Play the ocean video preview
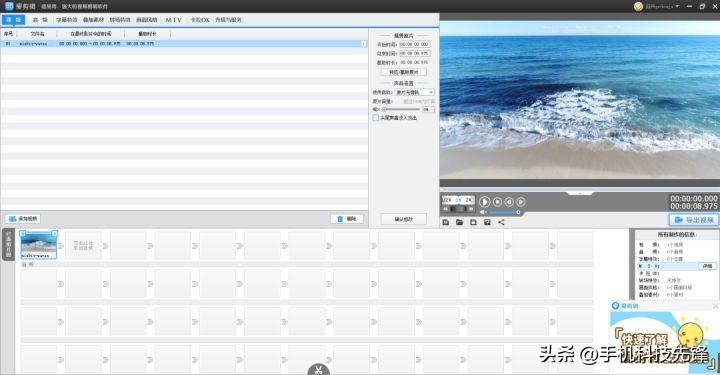This screenshot has width=720, height=375. tap(484, 201)
